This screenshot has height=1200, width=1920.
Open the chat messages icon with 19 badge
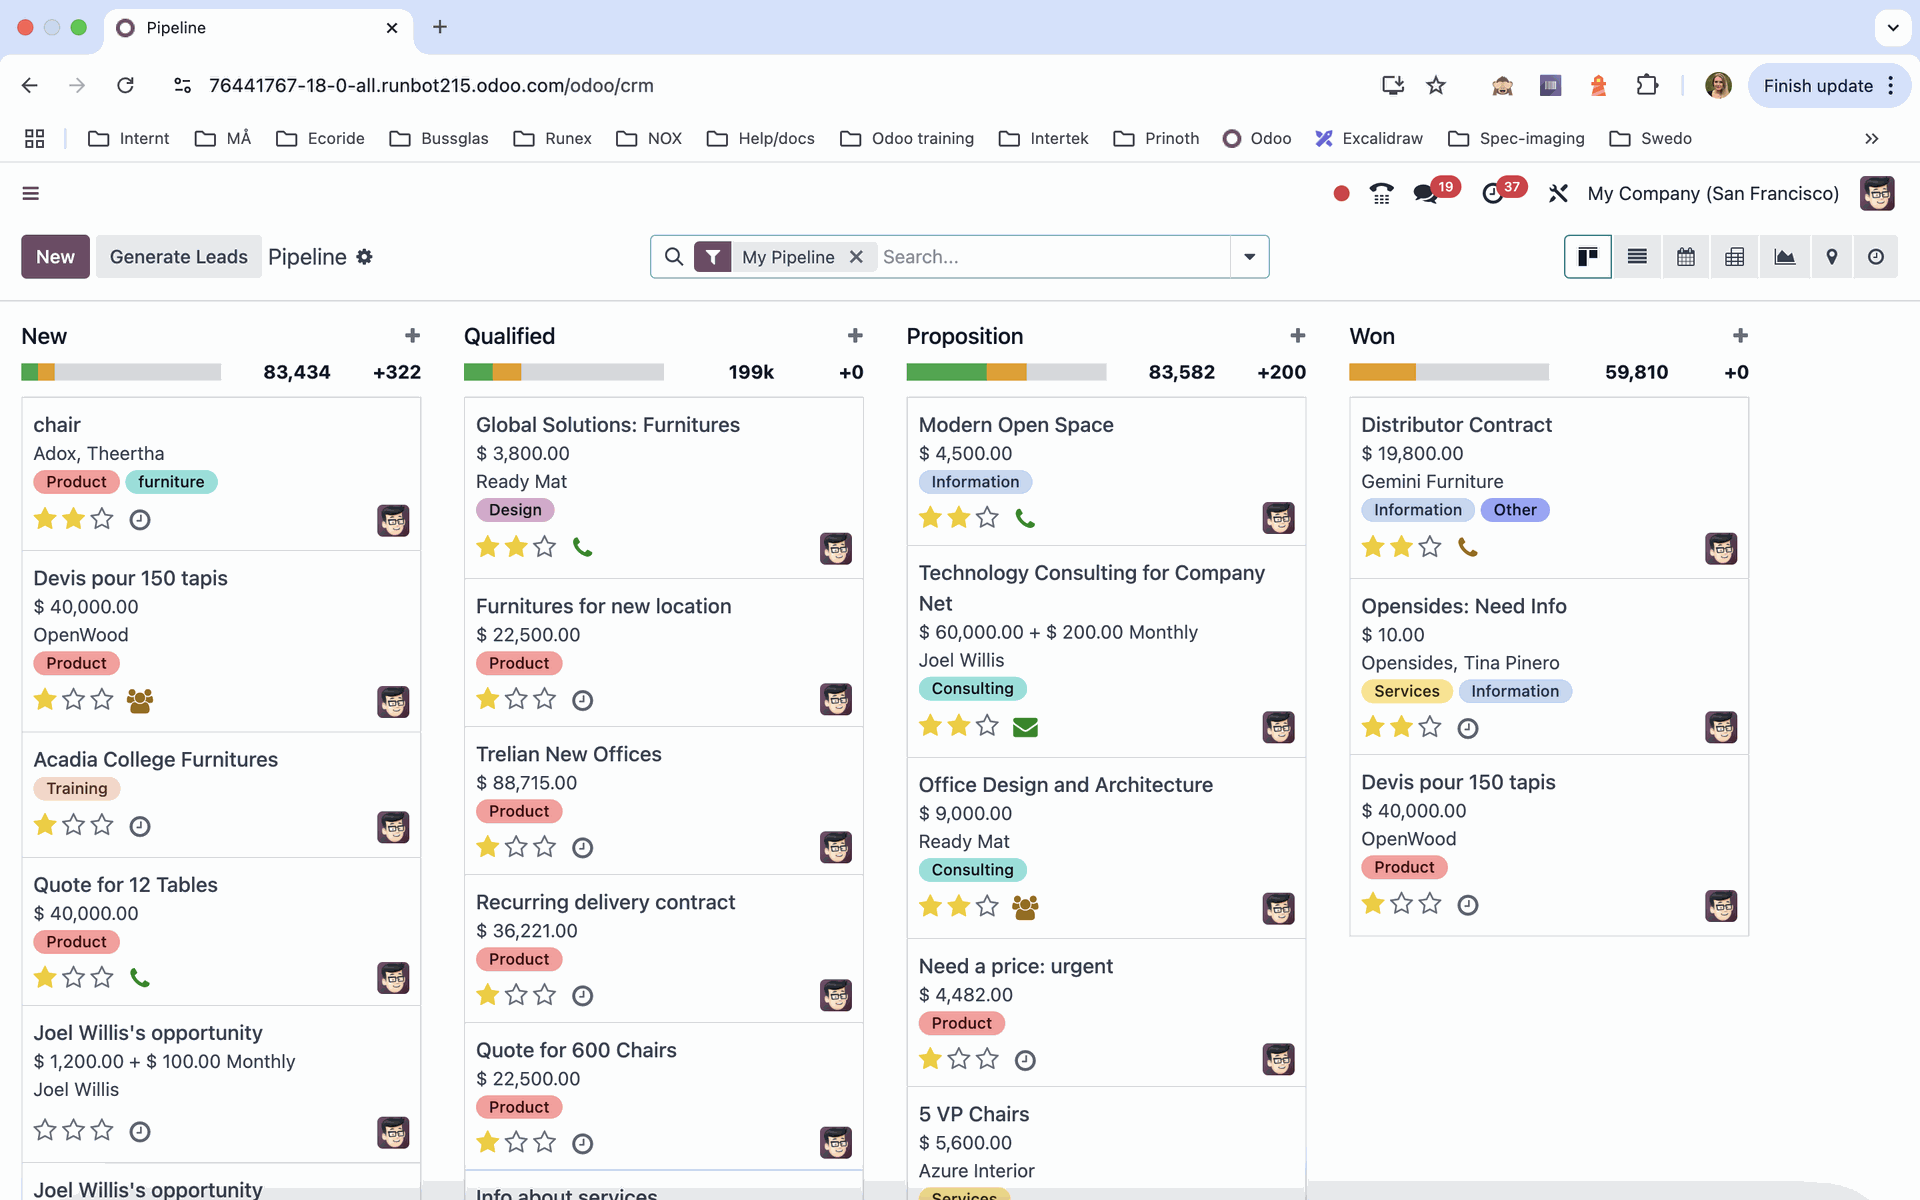click(x=1426, y=194)
